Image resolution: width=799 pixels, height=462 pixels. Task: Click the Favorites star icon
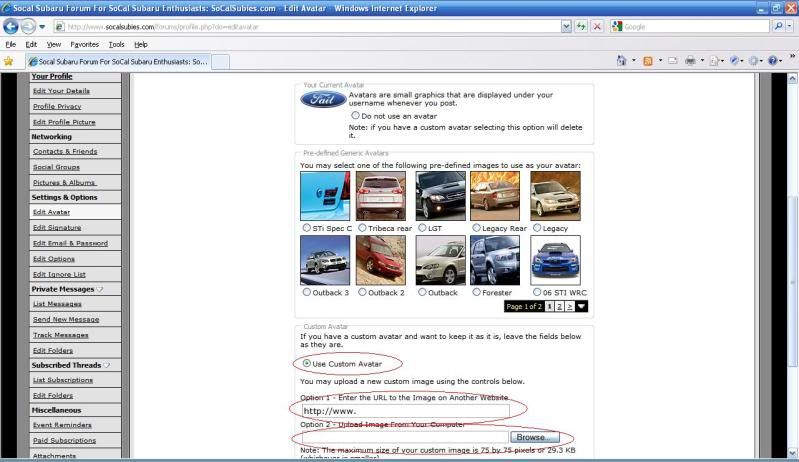coord(9,61)
